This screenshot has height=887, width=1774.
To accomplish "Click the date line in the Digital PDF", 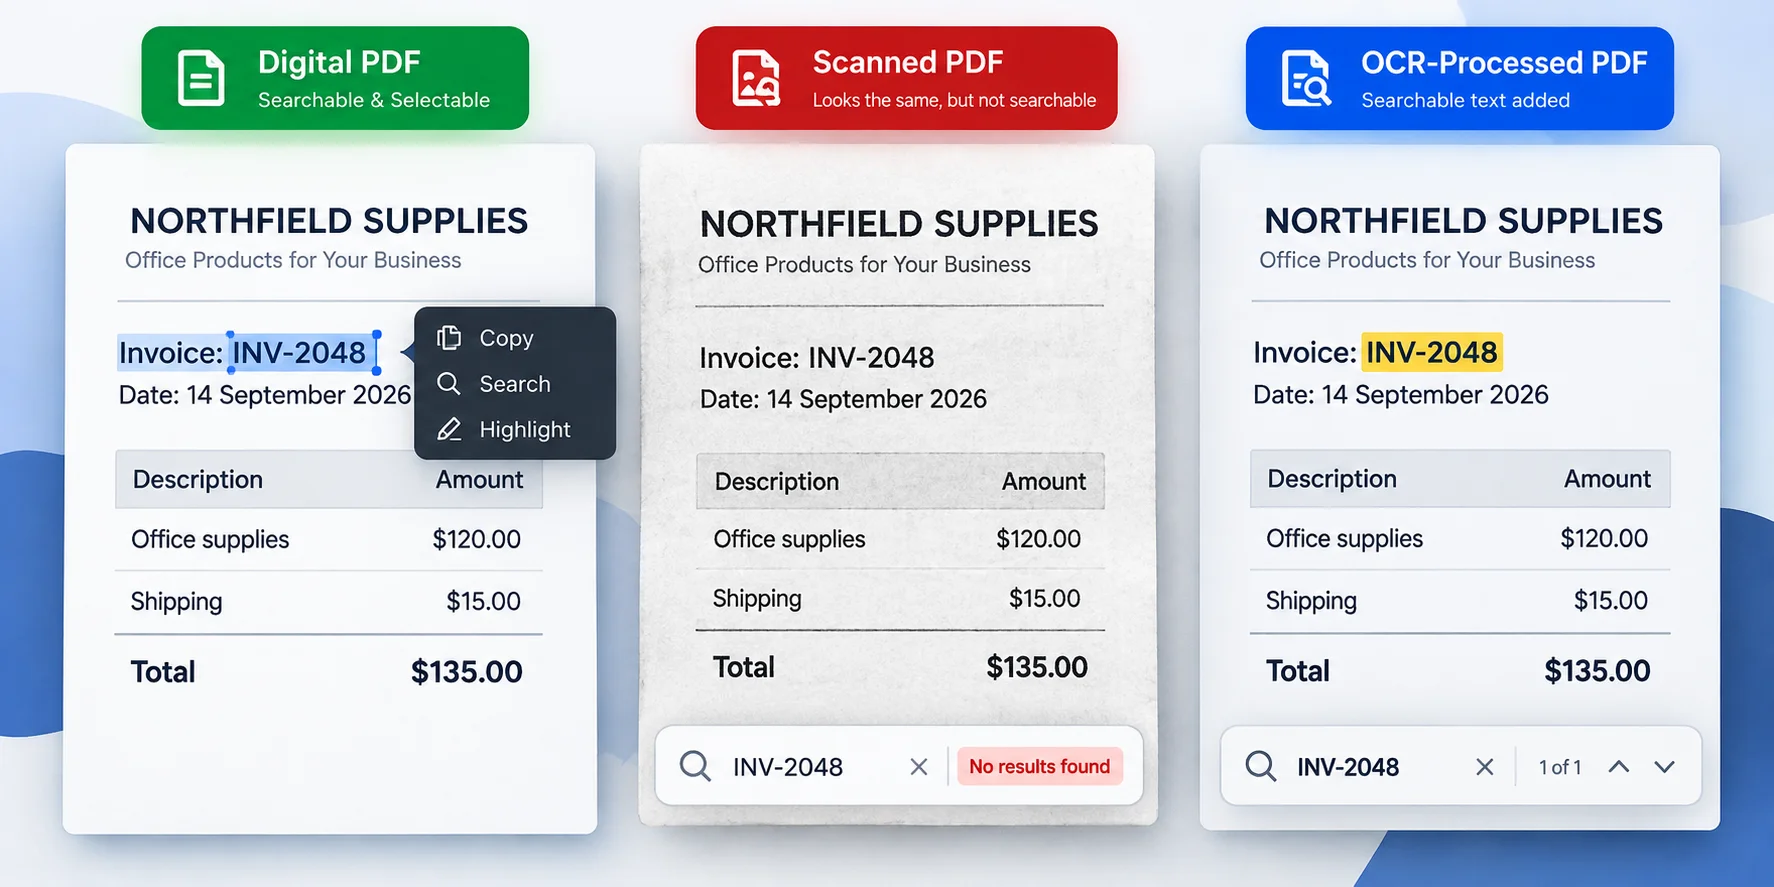I will click(265, 395).
